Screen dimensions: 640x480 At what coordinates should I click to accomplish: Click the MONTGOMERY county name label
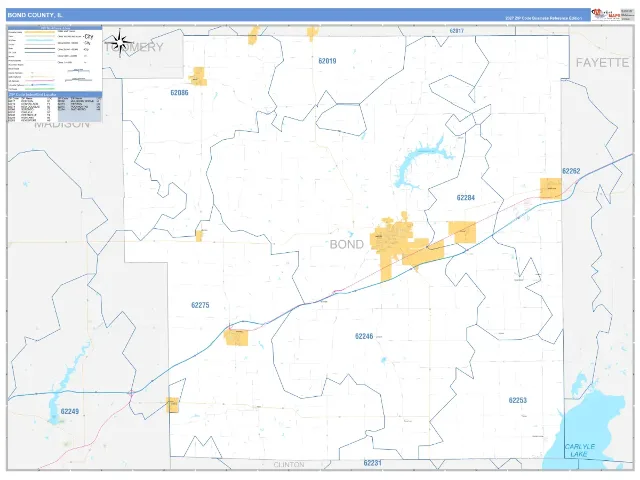134,47
